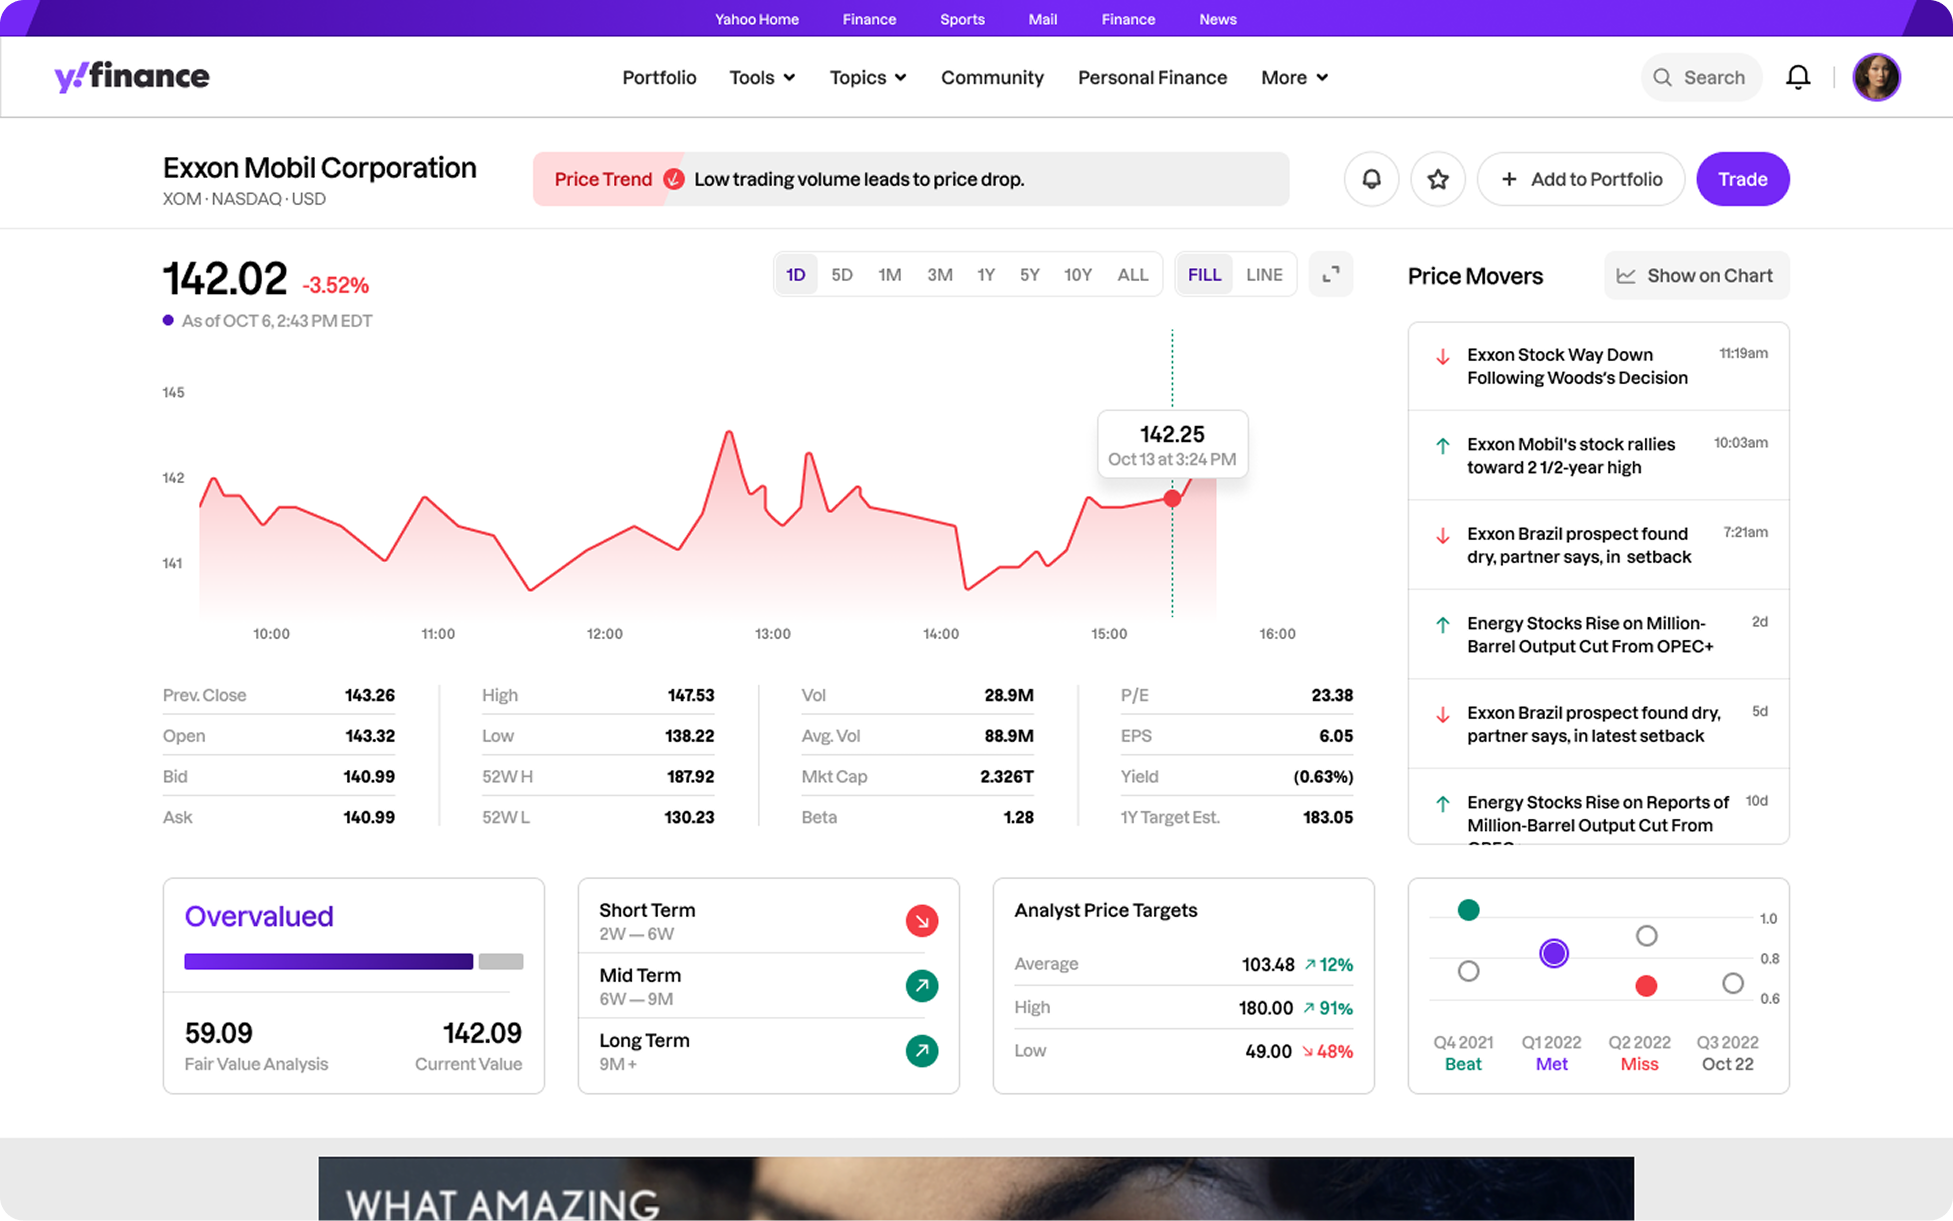
Task: Select the Q2 2022 Miss red dot
Action: [x=1646, y=986]
